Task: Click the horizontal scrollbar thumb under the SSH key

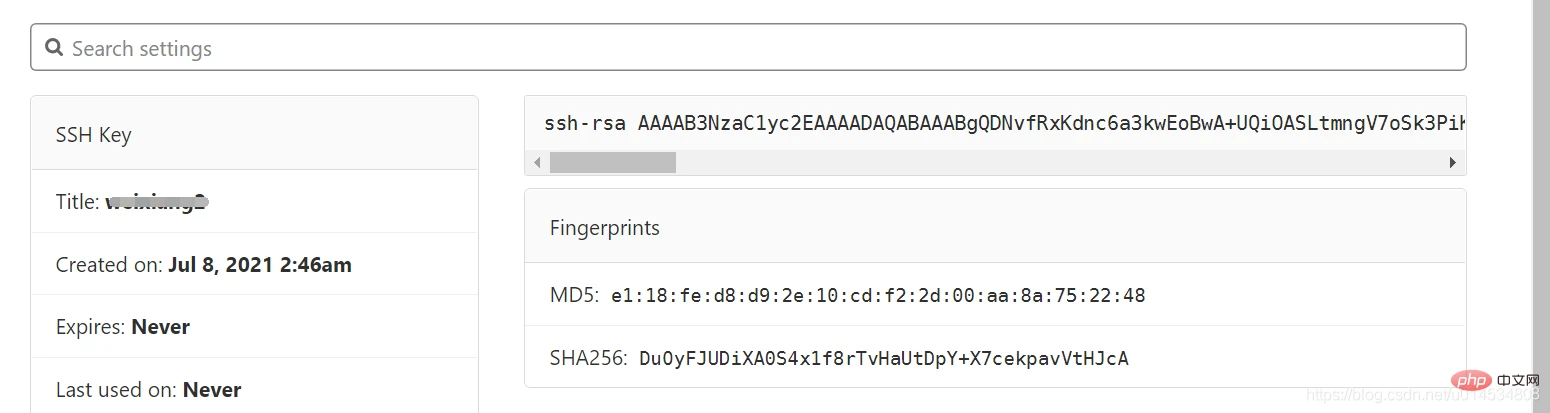Action: tap(612, 162)
